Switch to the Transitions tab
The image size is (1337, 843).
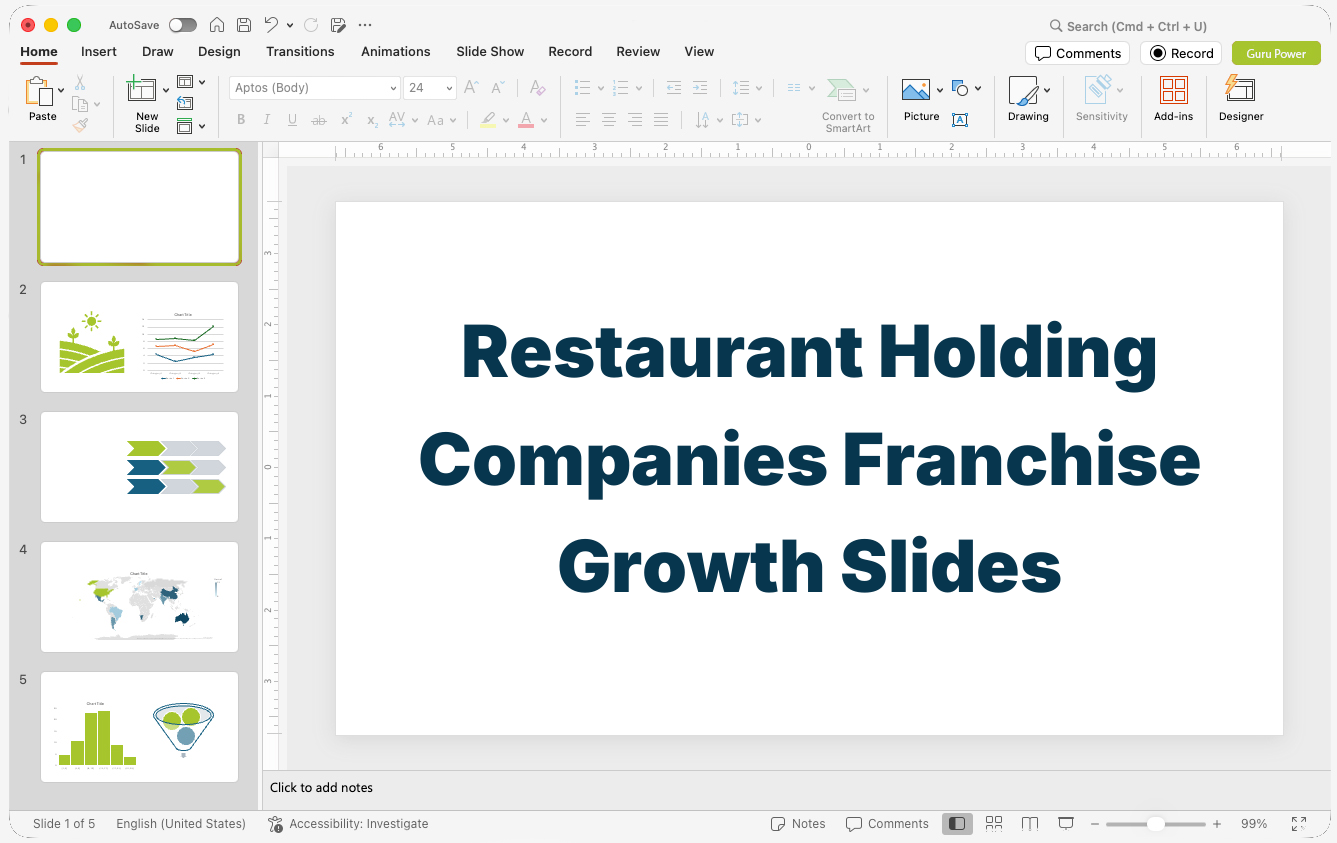click(300, 51)
